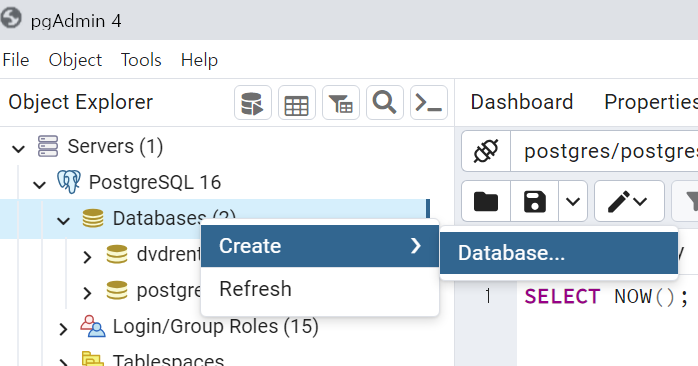The height and width of the screenshot is (366, 698).
Task: Click the Save File floppy icon
Action: pyautogui.click(x=535, y=201)
